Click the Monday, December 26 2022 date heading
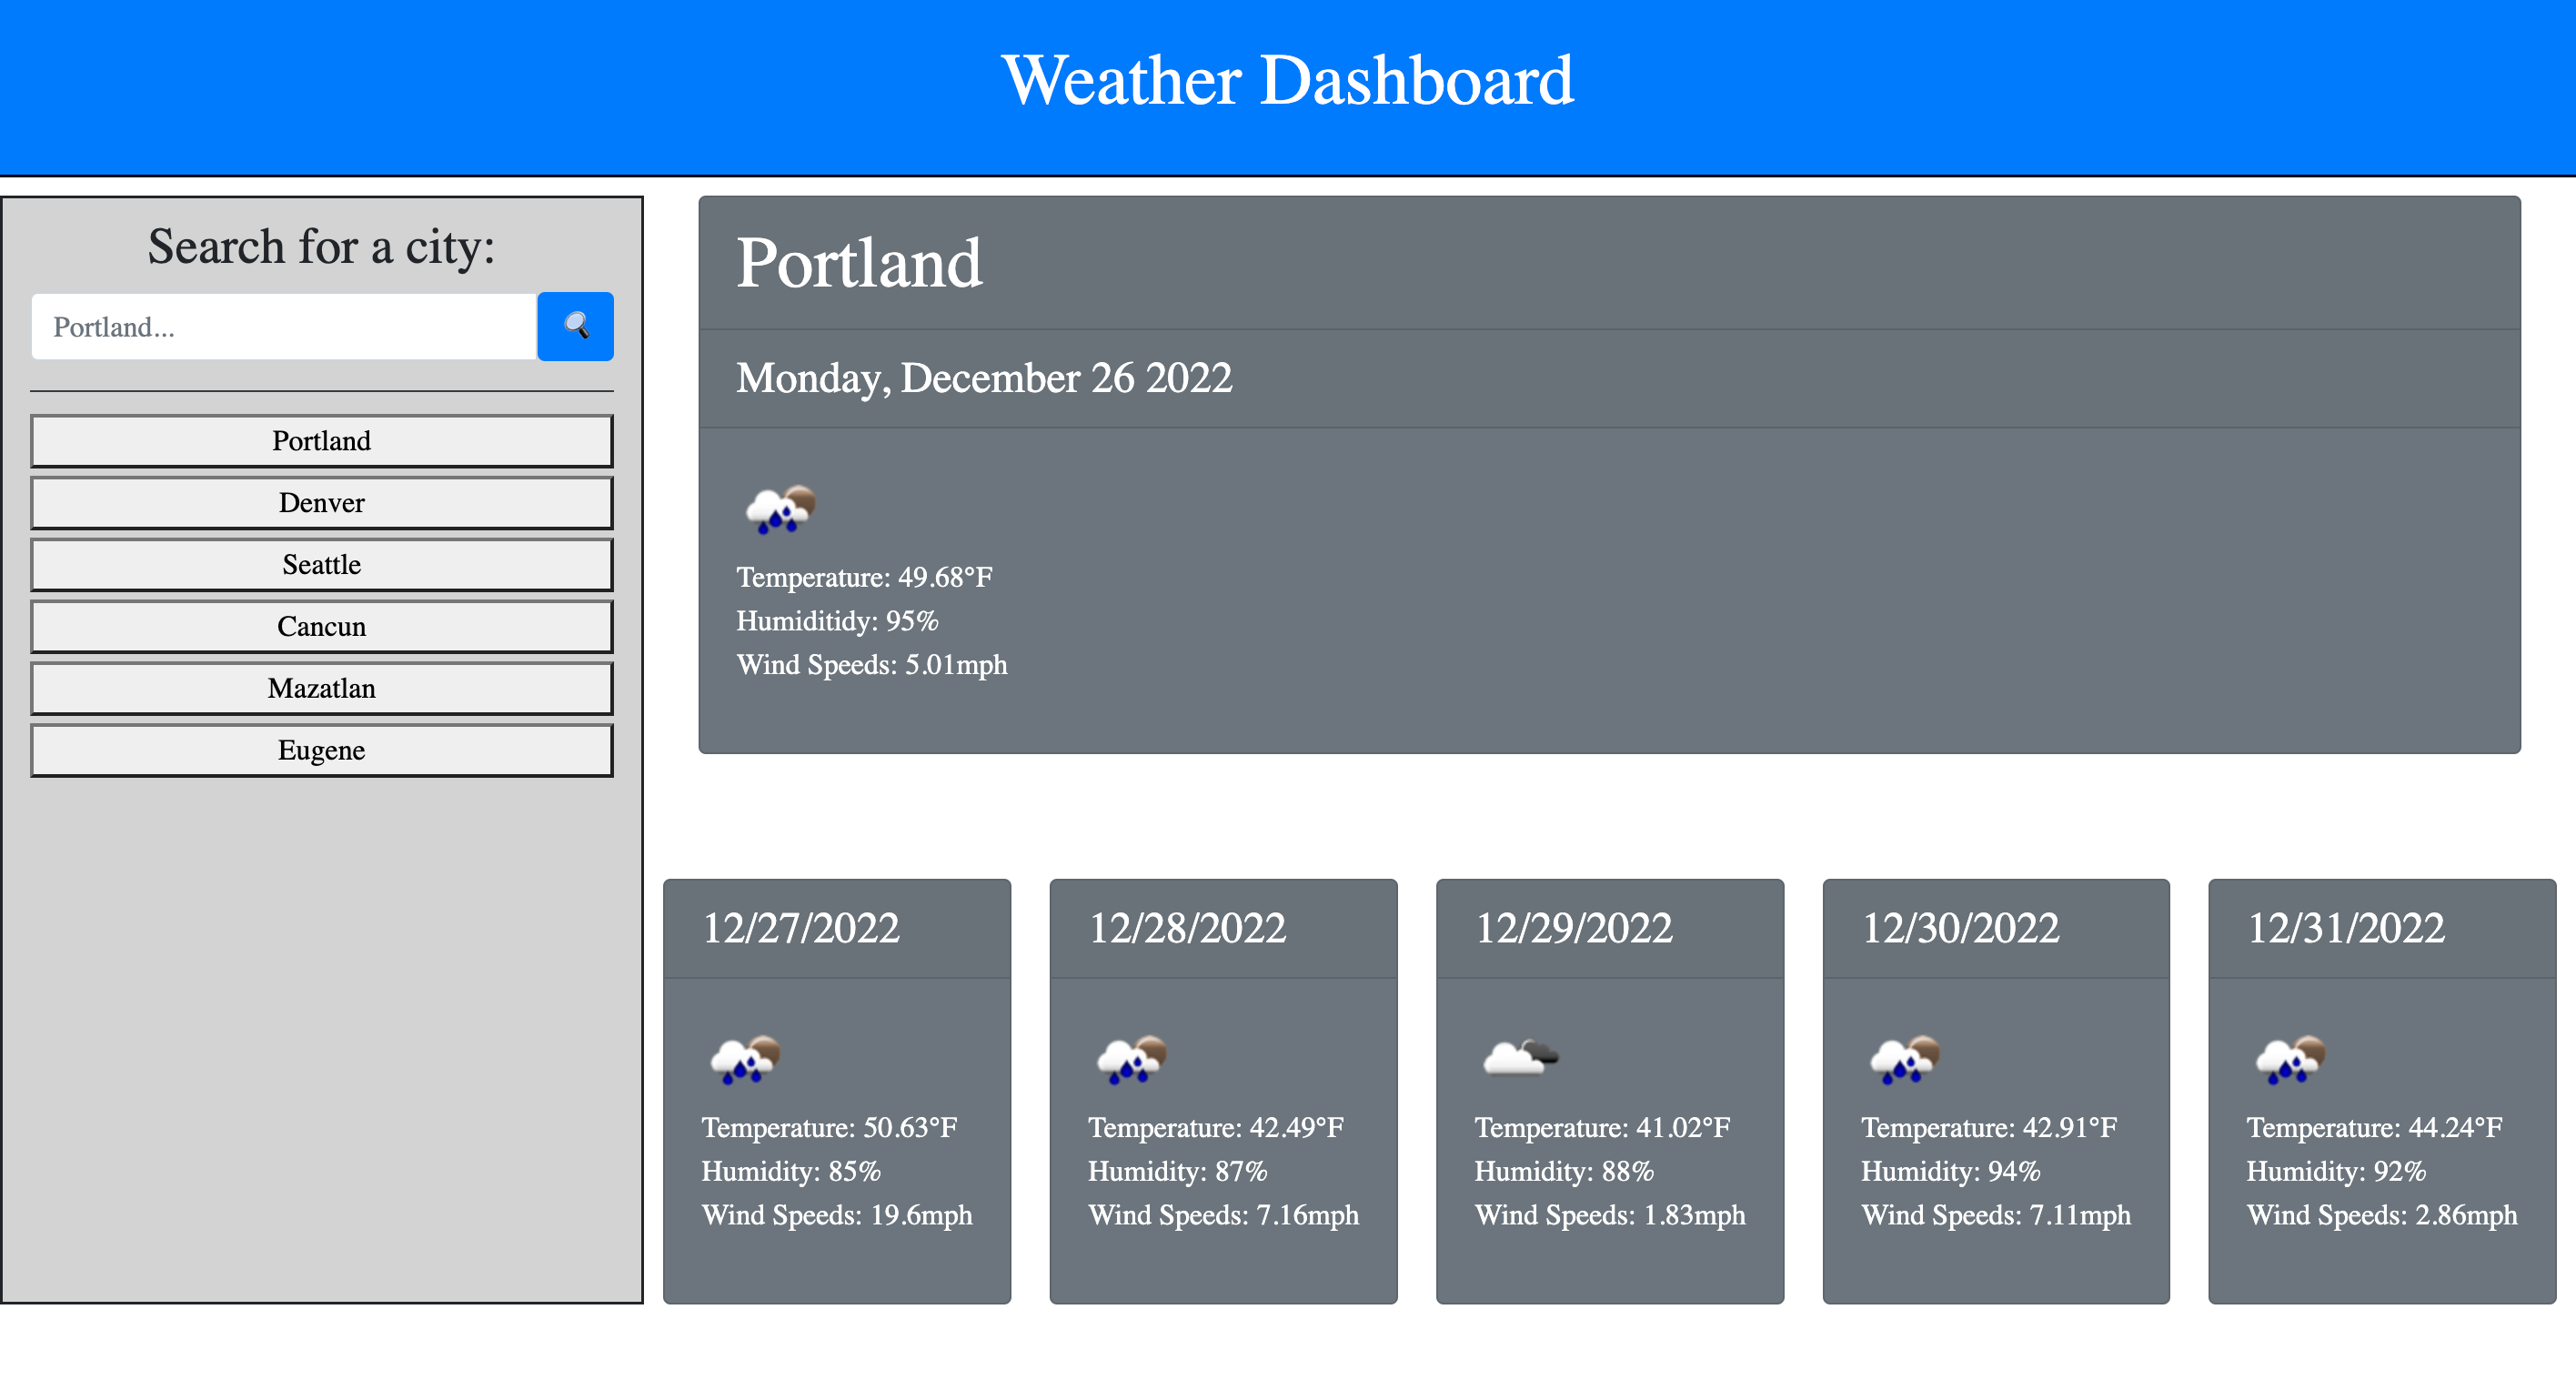Screen dimensions: 2576x1390 coord(983,378)
